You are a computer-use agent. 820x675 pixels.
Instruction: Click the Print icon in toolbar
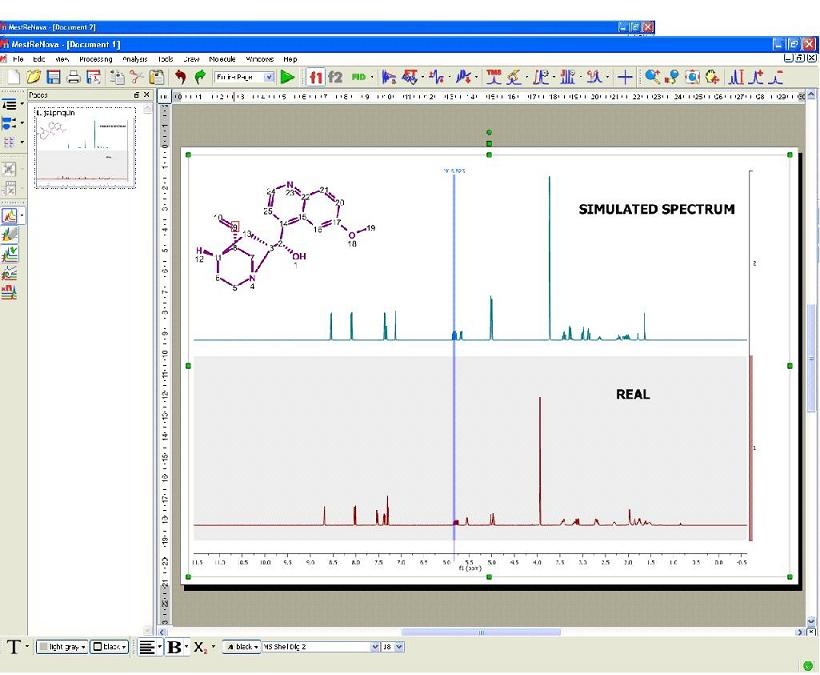click(73, 76)
